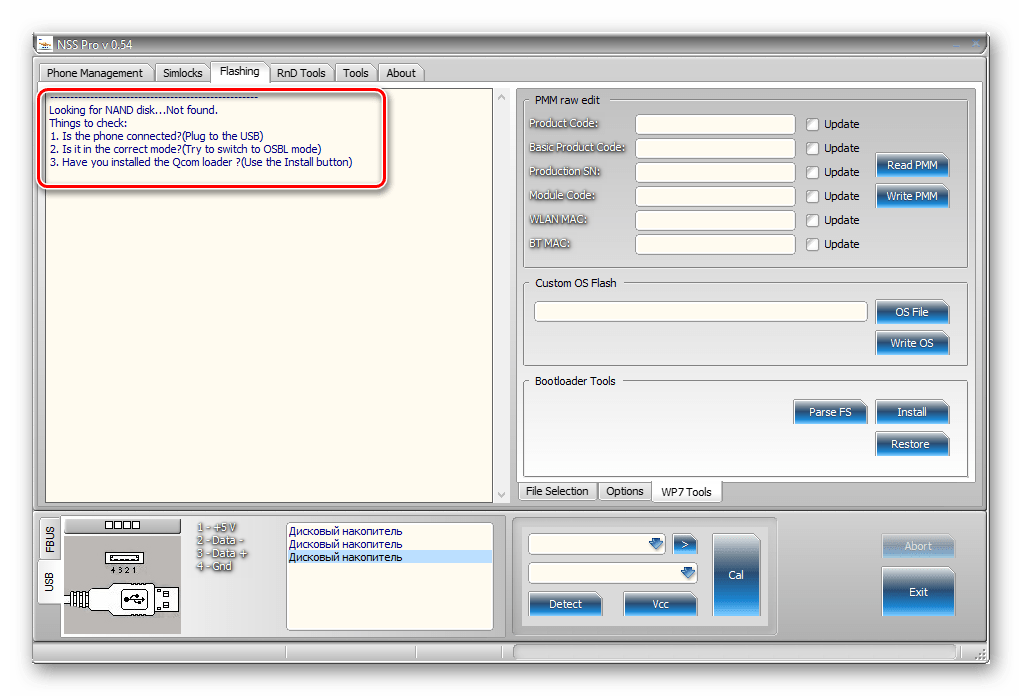Switch to FBUS connection tab
Screen dimensions: 1022x696
[50, 539]
